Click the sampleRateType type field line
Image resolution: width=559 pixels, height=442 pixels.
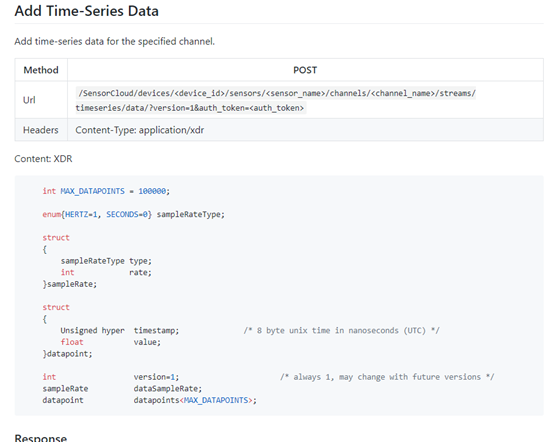tap(106, 261)
